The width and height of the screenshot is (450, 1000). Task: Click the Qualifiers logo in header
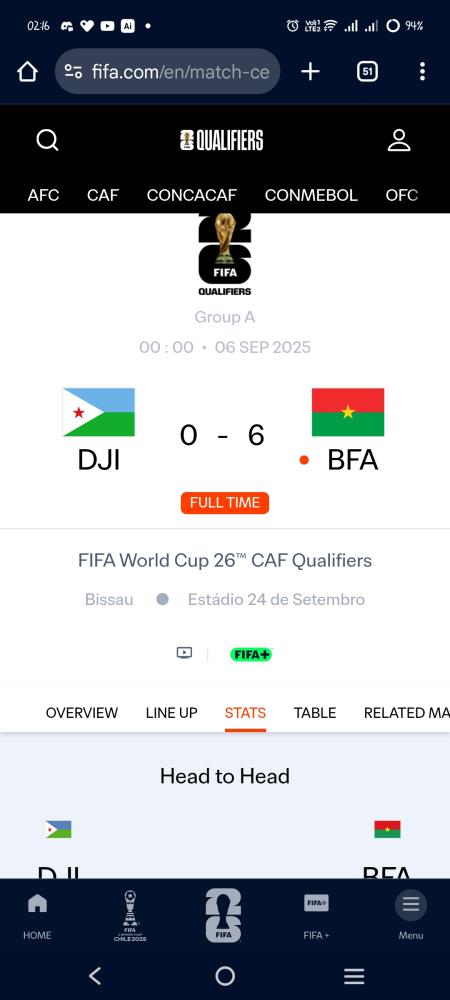(222, 140)
